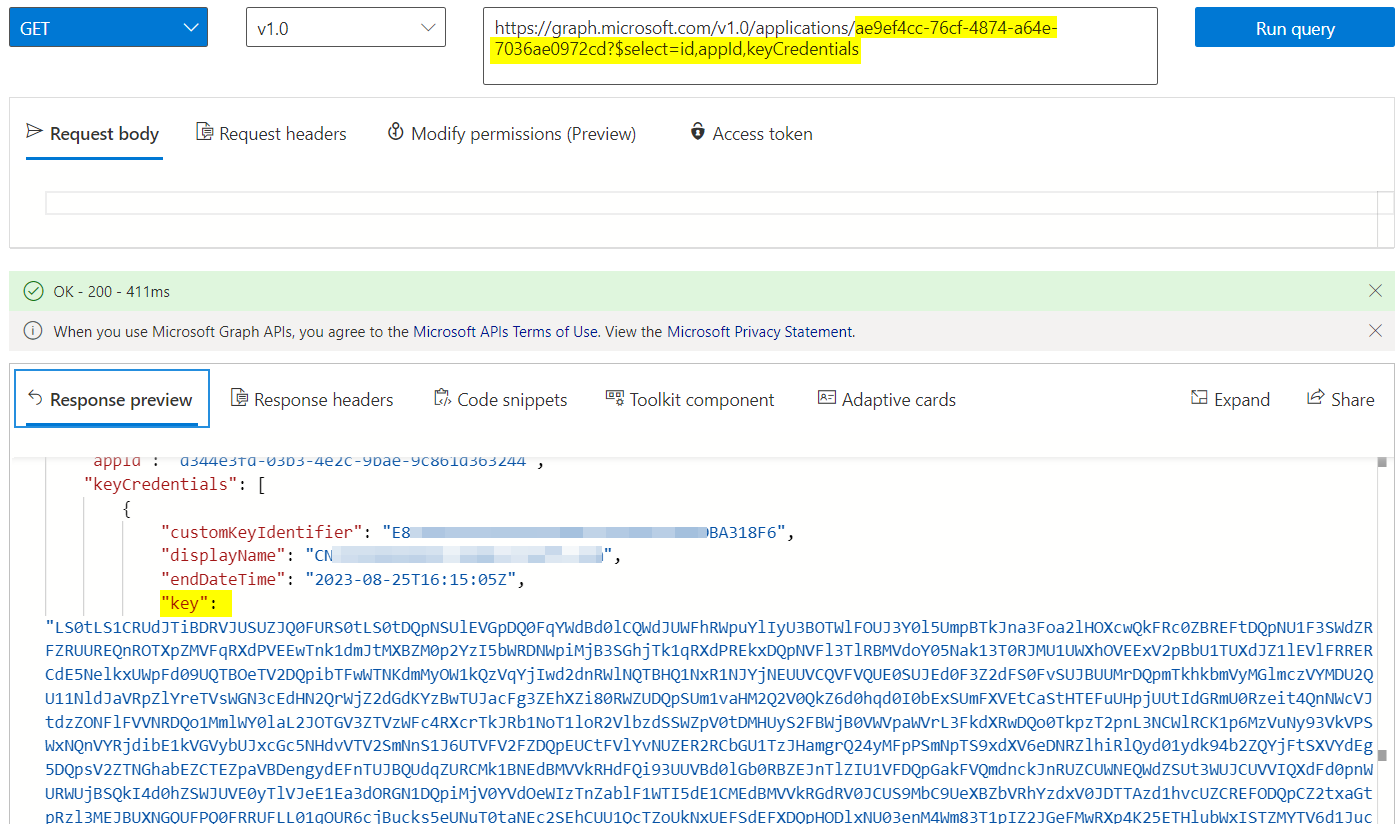Click the Adaptive cards icon

(x=827, y=398)
